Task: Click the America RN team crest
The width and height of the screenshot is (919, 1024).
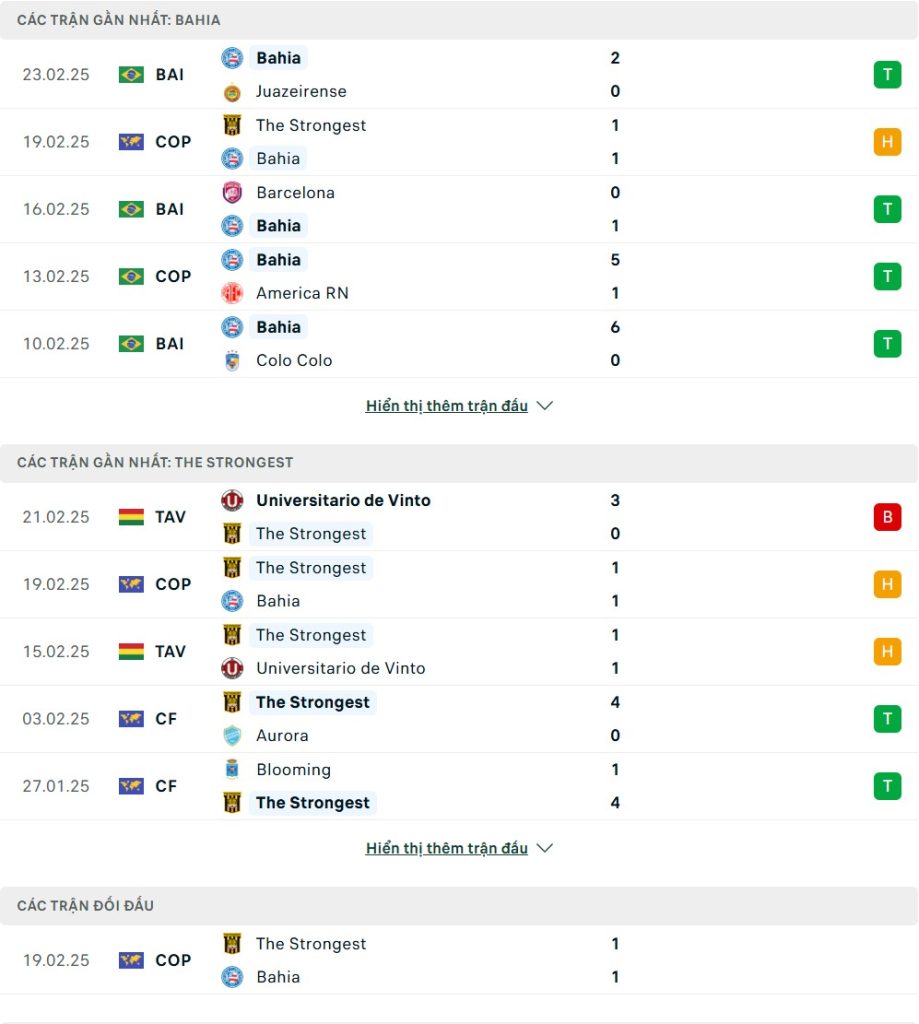Action: [x=232, y=293]
